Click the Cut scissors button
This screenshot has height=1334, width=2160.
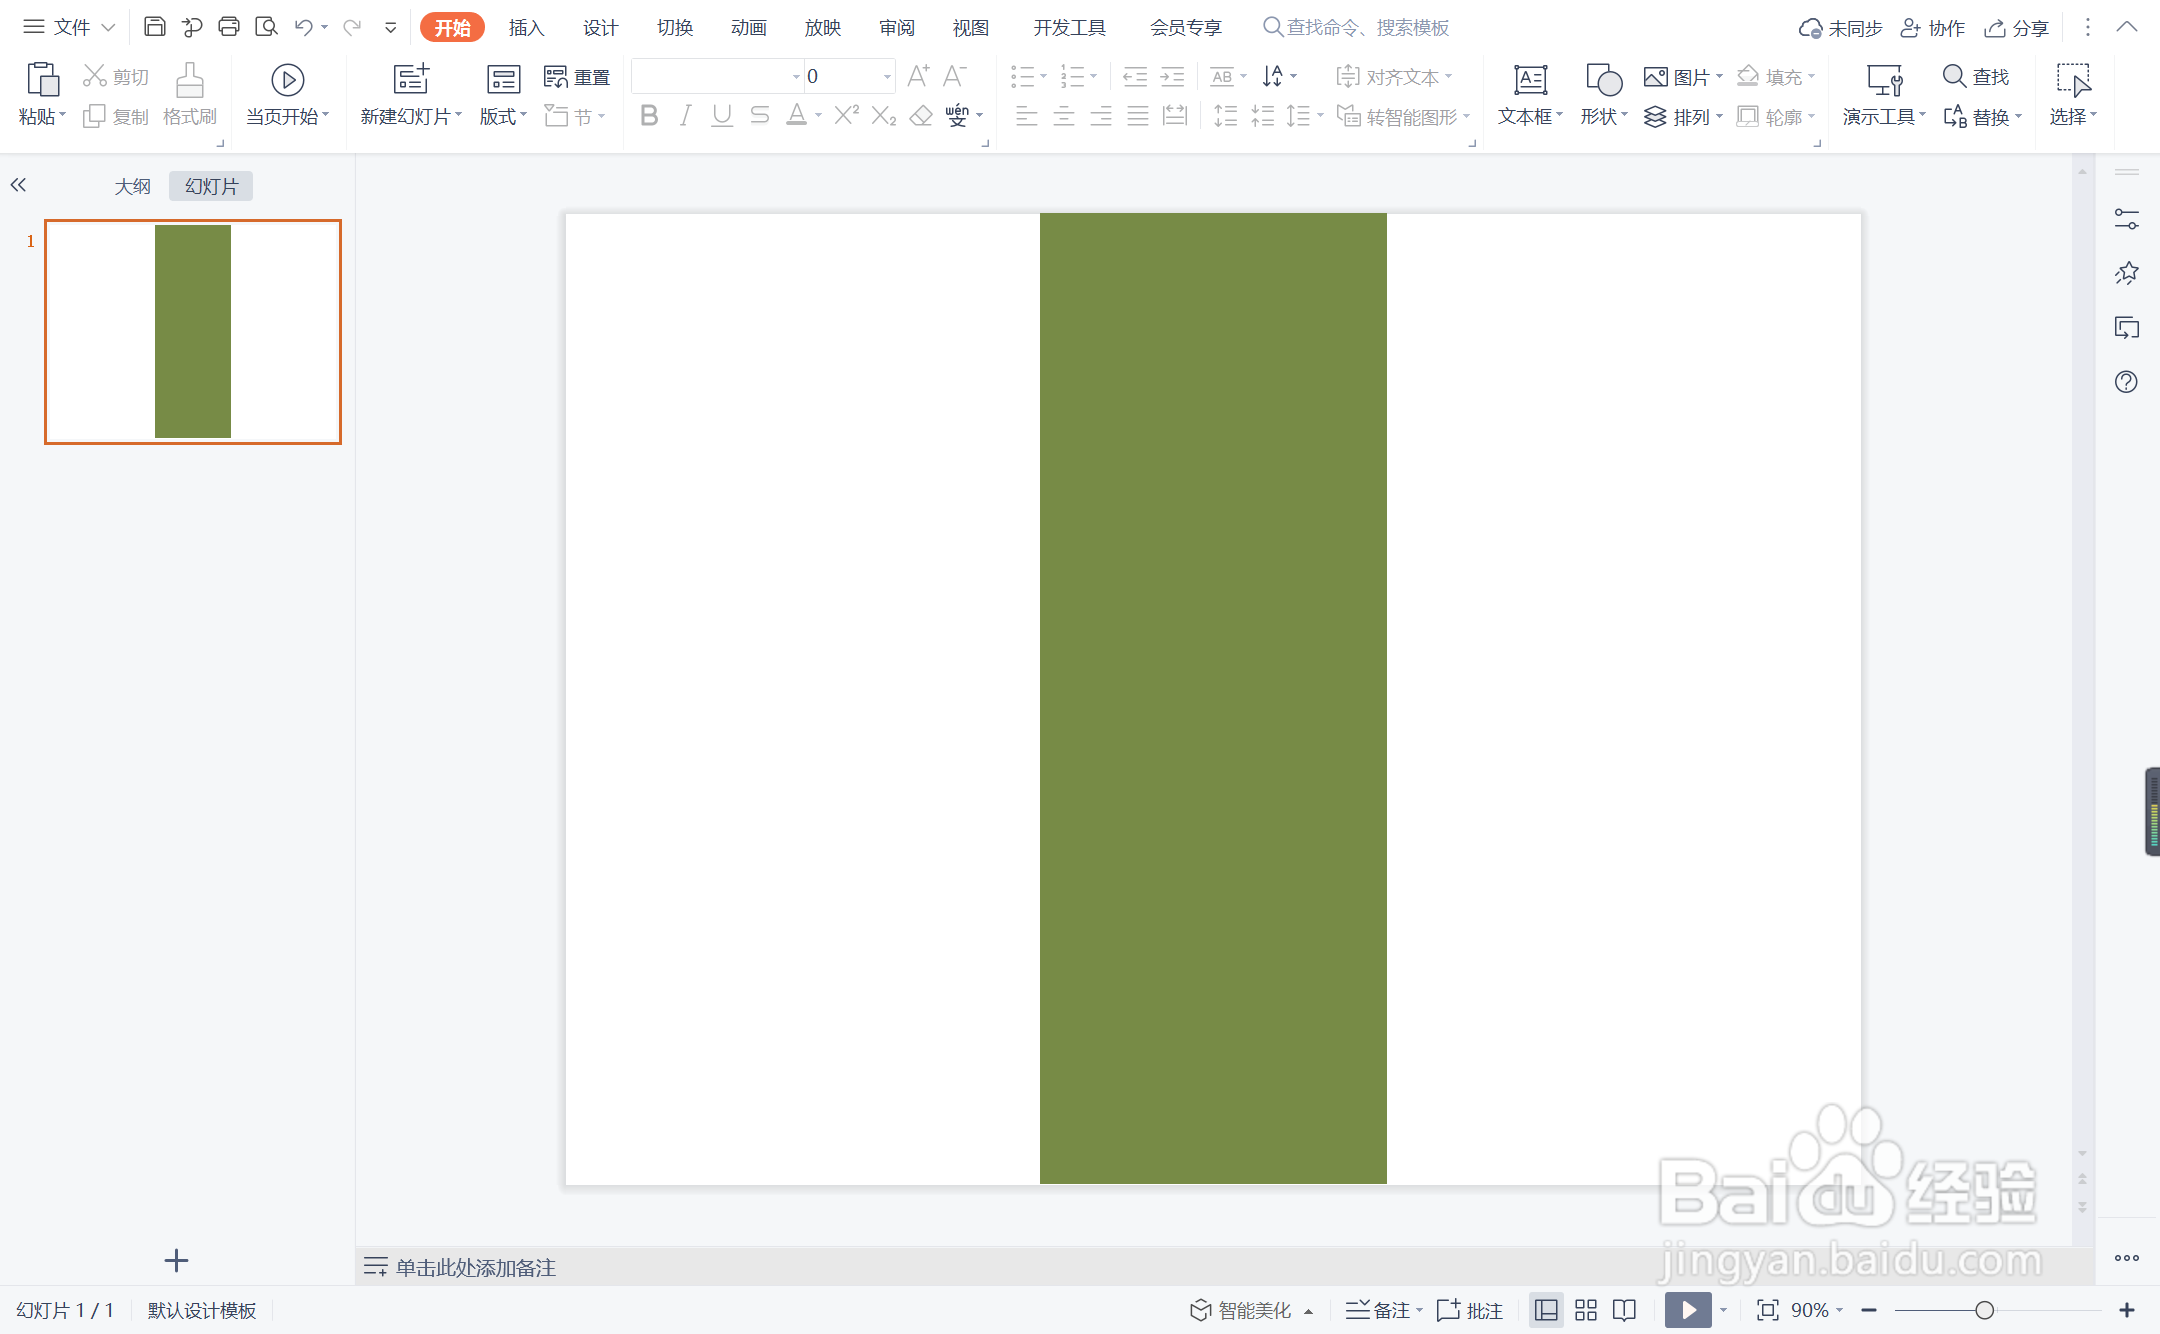tap(116, 76)
